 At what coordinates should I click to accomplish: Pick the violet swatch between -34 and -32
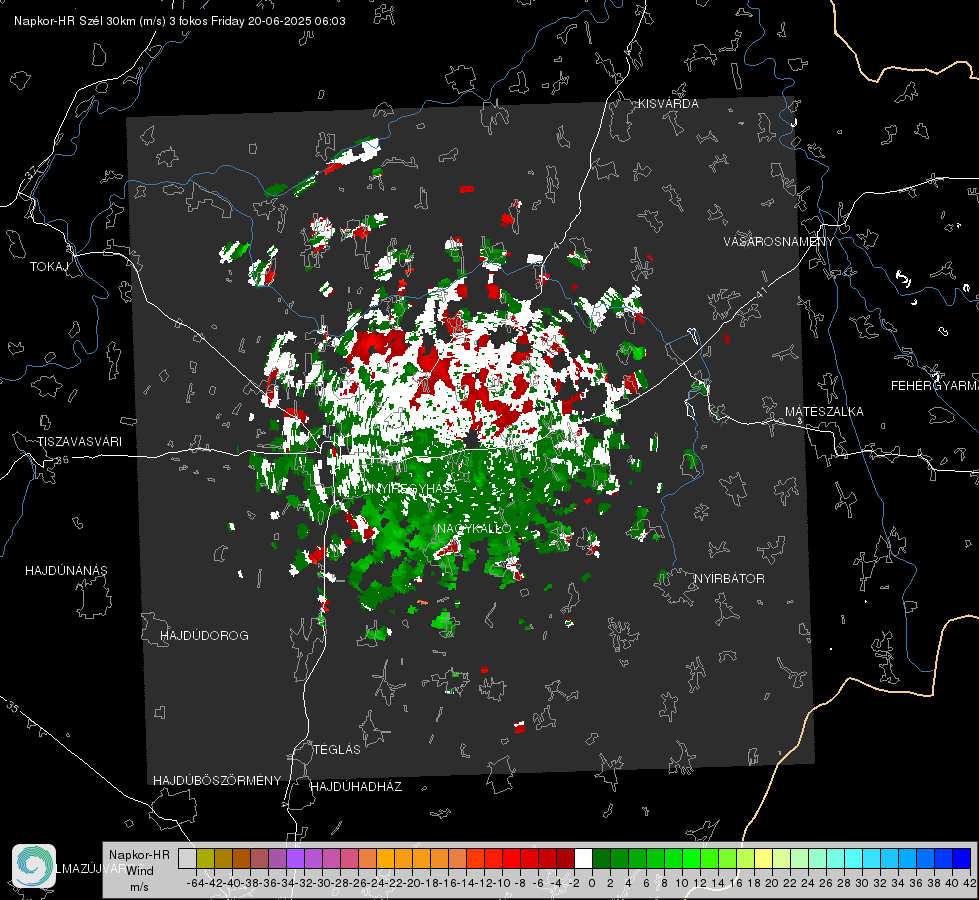pyautogui.click(x=295, y=858)
